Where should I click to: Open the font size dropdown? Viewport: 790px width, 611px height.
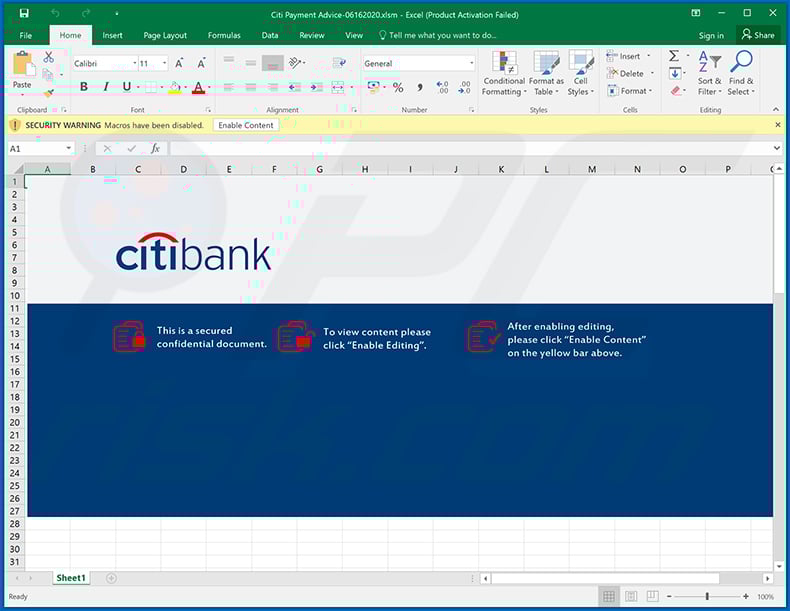[165, 63]
